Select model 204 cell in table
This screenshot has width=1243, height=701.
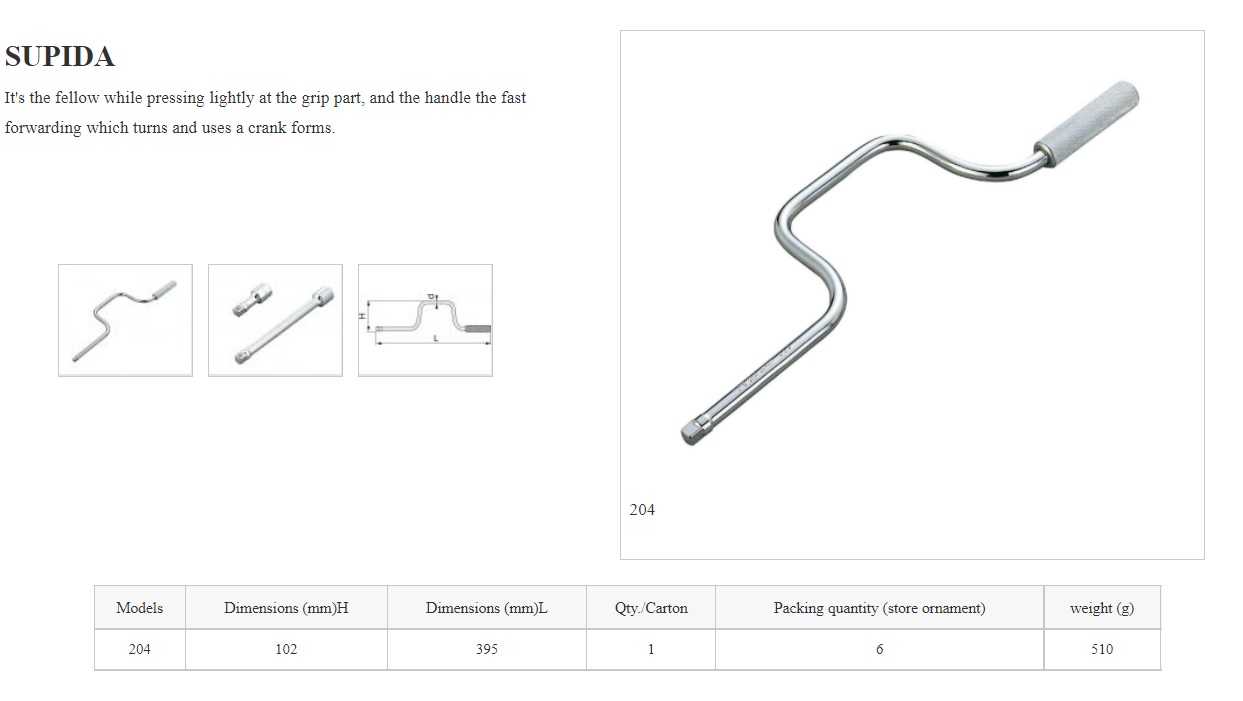139,649
